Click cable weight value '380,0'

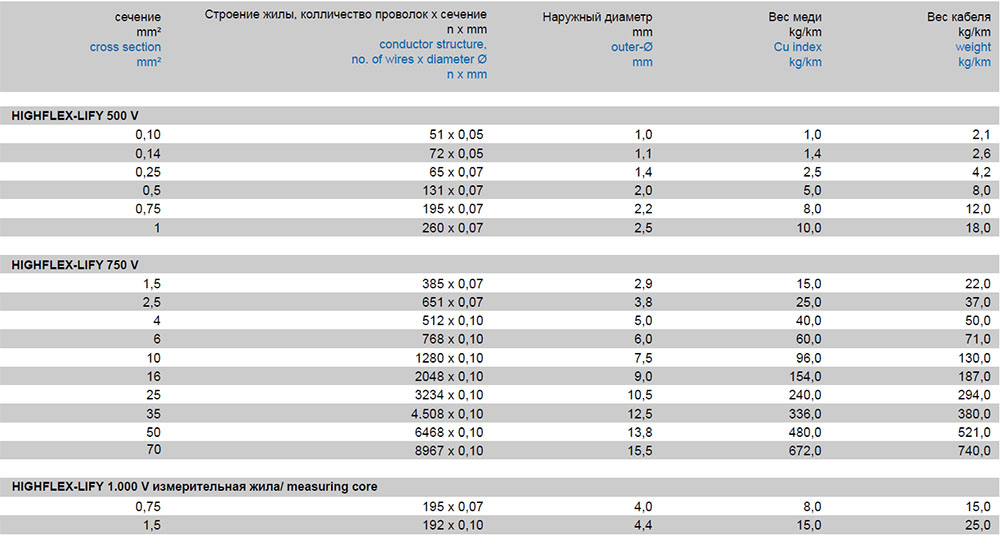(x=975, y=414)
